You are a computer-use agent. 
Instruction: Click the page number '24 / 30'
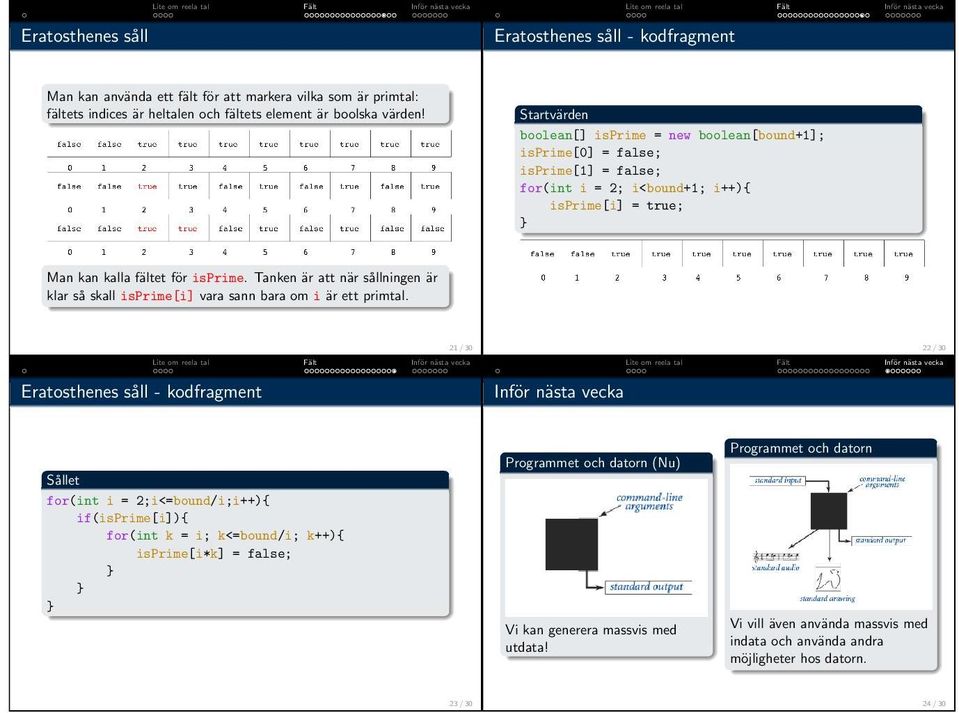934,704
